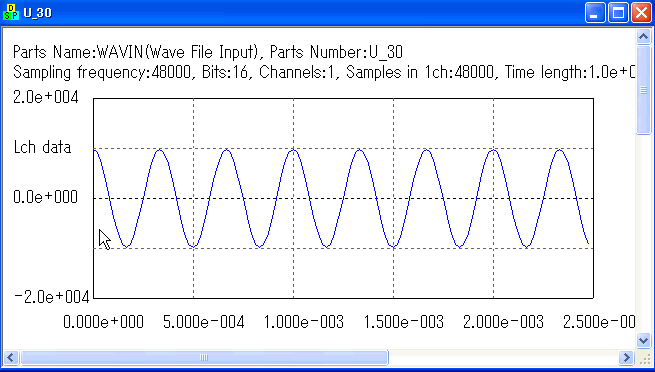Click empty horizontal scrollbar track right of thumb
Viewport: 655px width, 372px height.
click(503, 357)
